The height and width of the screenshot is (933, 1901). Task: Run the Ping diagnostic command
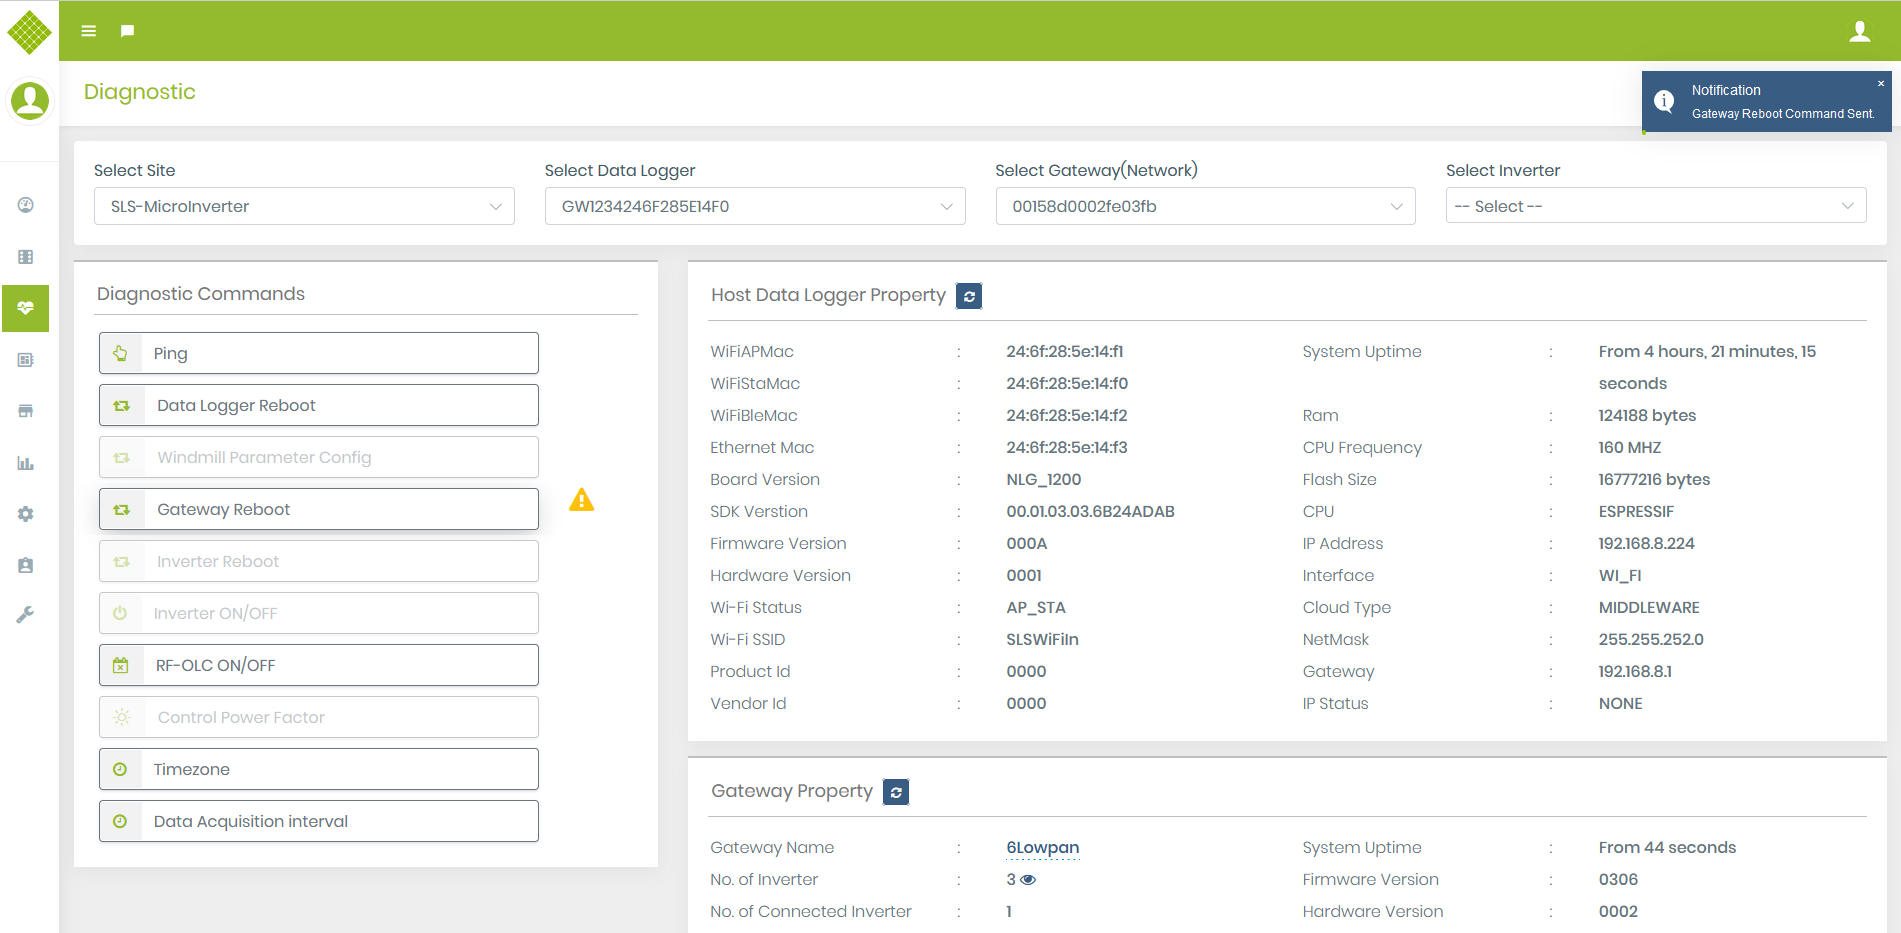pos(319,353)
